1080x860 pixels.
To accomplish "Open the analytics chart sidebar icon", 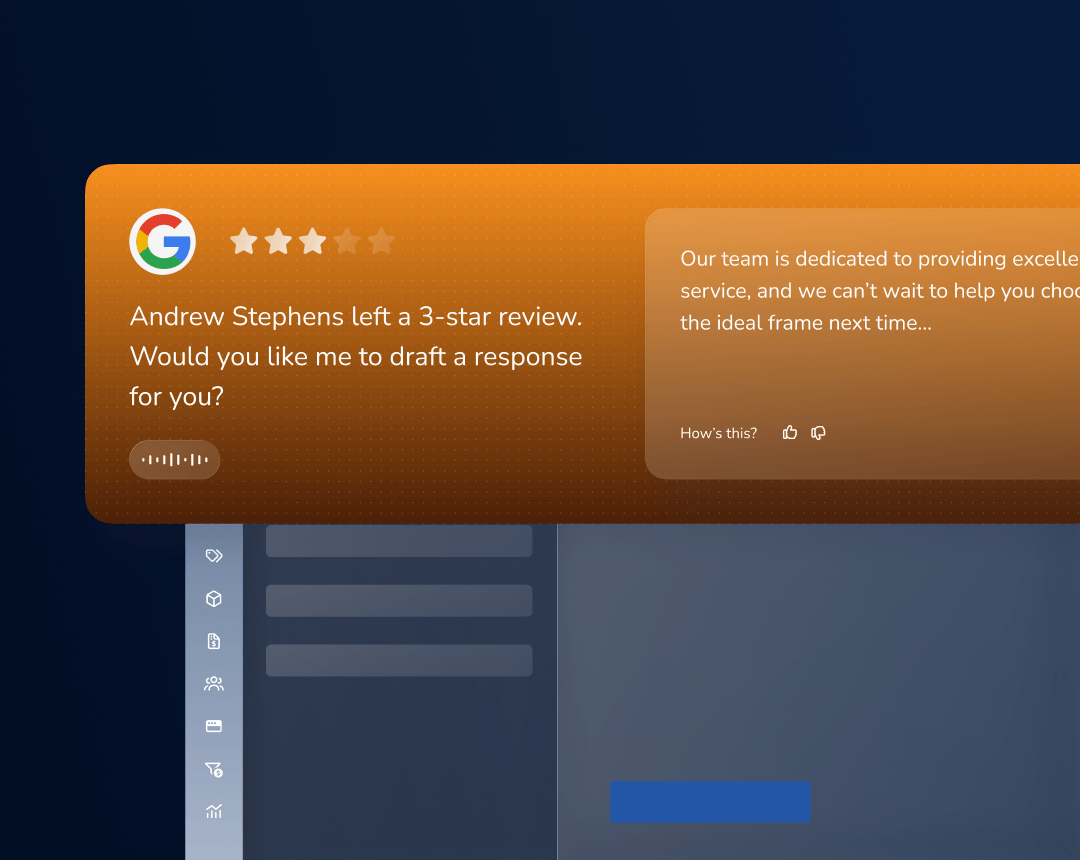I will (214, 811).
